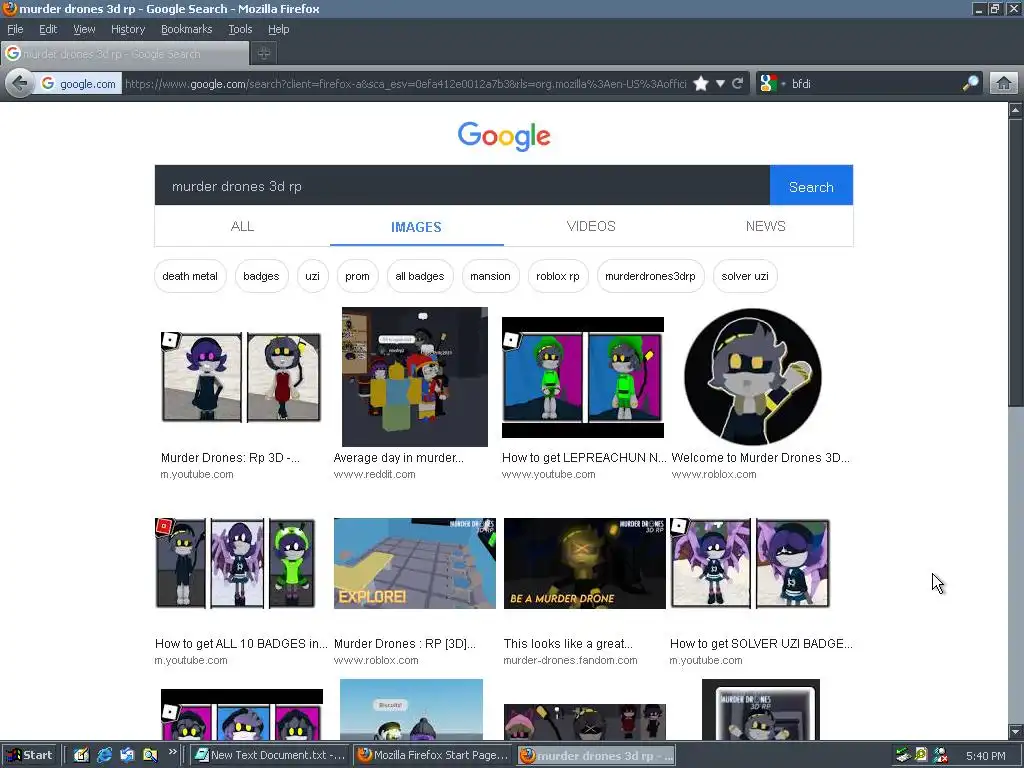Click the blue Search button

point(811,186)
